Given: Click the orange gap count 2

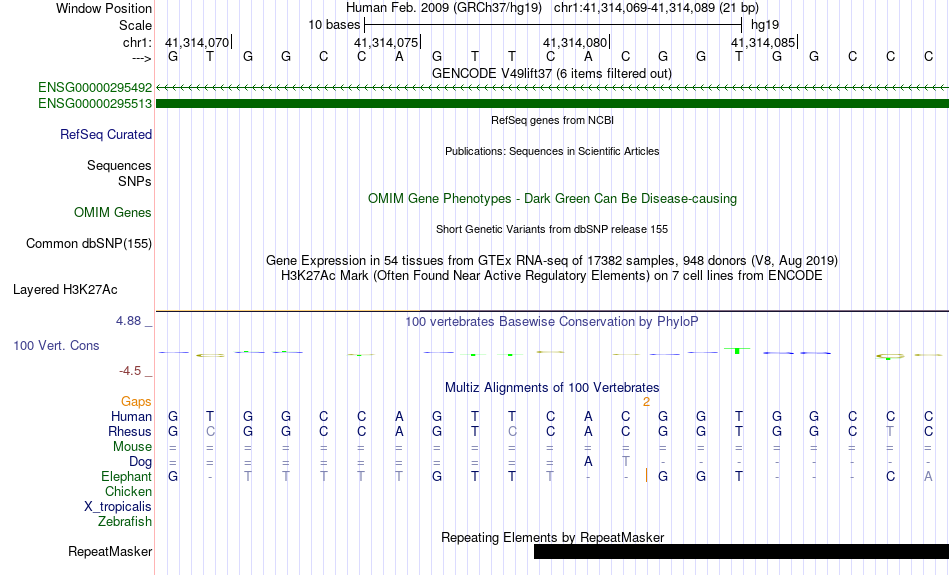Looking at the screenshot, I should pyautogui.click(x=646, y=402).
